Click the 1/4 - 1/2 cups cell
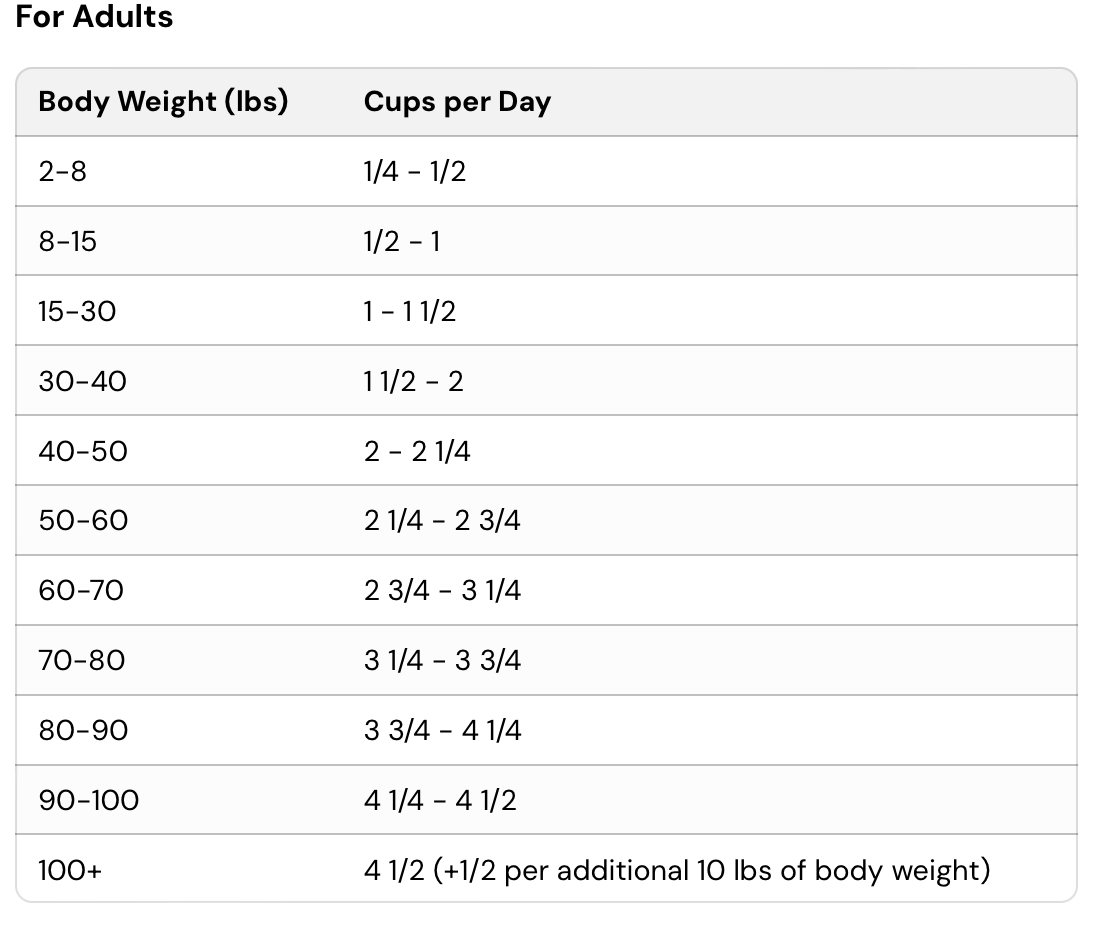The width and height of the screenshot is (1098, 930). [x=415, y=172]
